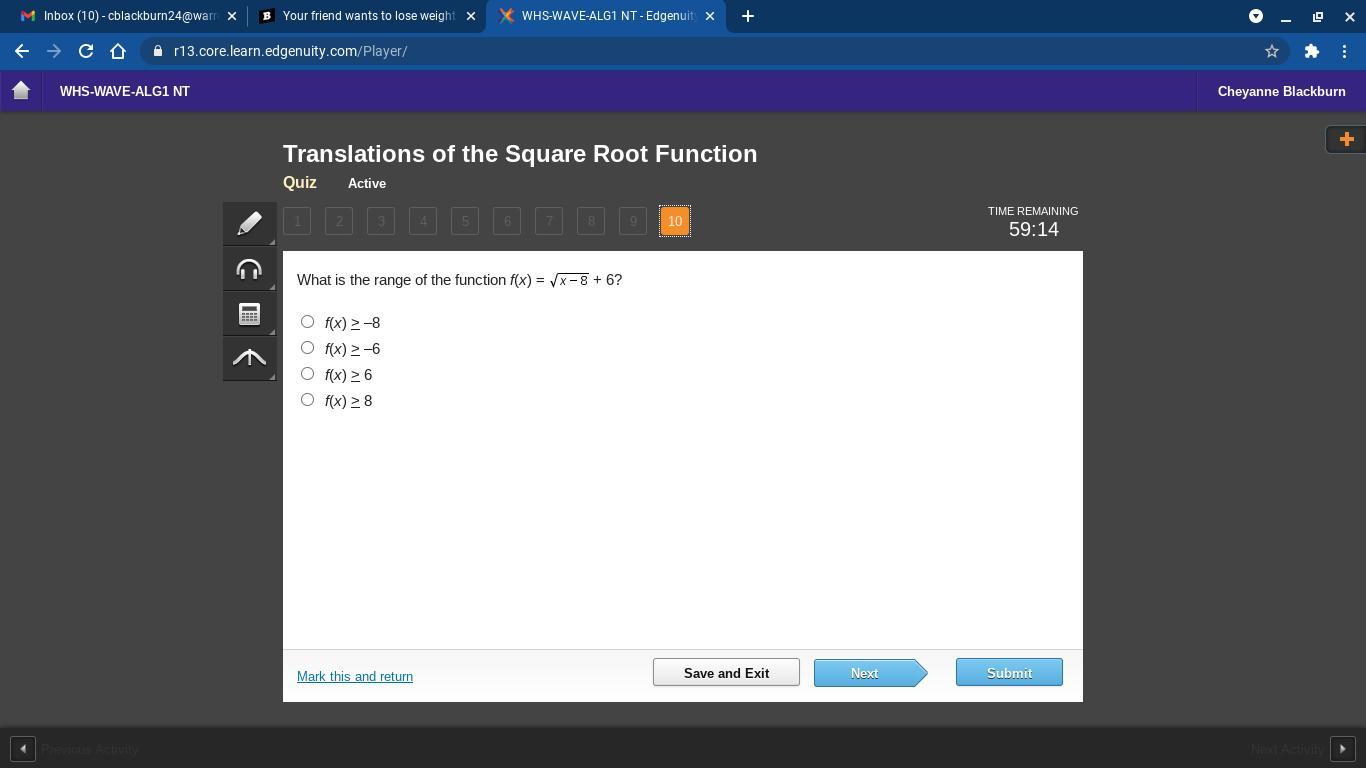Select the pencil highlighter tool

249,223
